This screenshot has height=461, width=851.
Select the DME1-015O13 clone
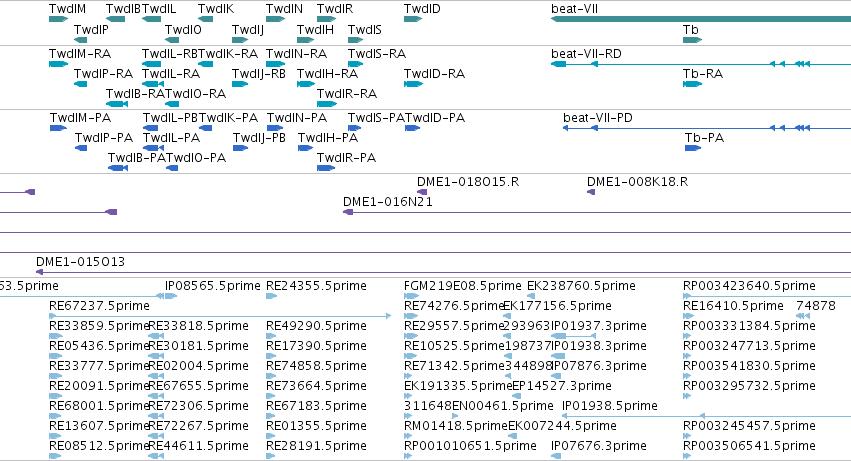point(443,273)
